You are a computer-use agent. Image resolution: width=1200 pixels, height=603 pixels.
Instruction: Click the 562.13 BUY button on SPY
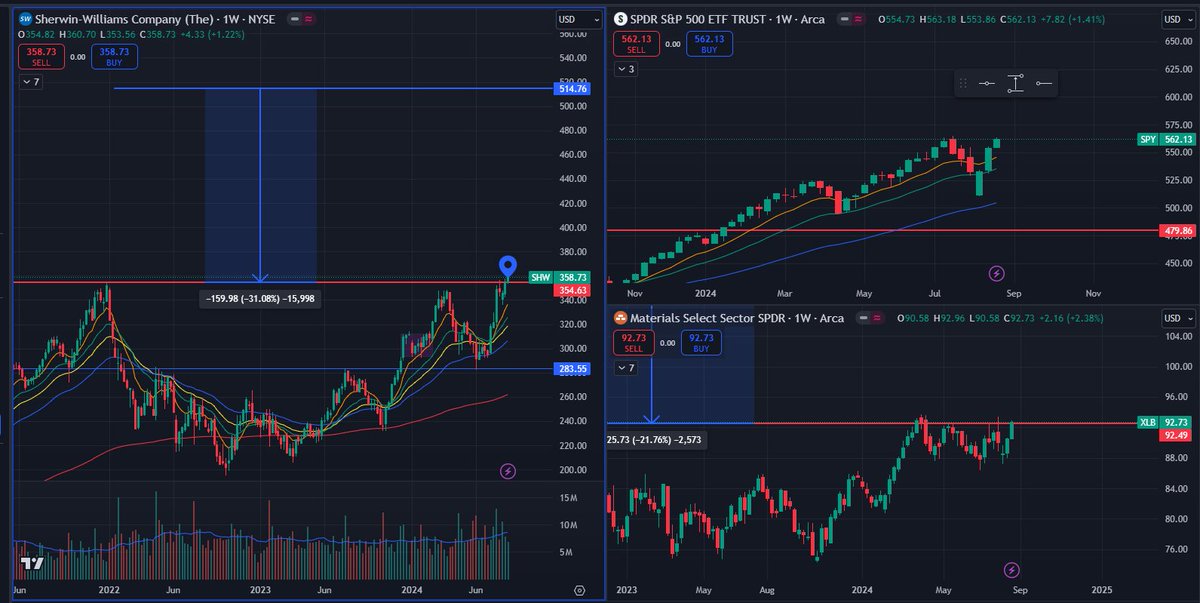709,43
